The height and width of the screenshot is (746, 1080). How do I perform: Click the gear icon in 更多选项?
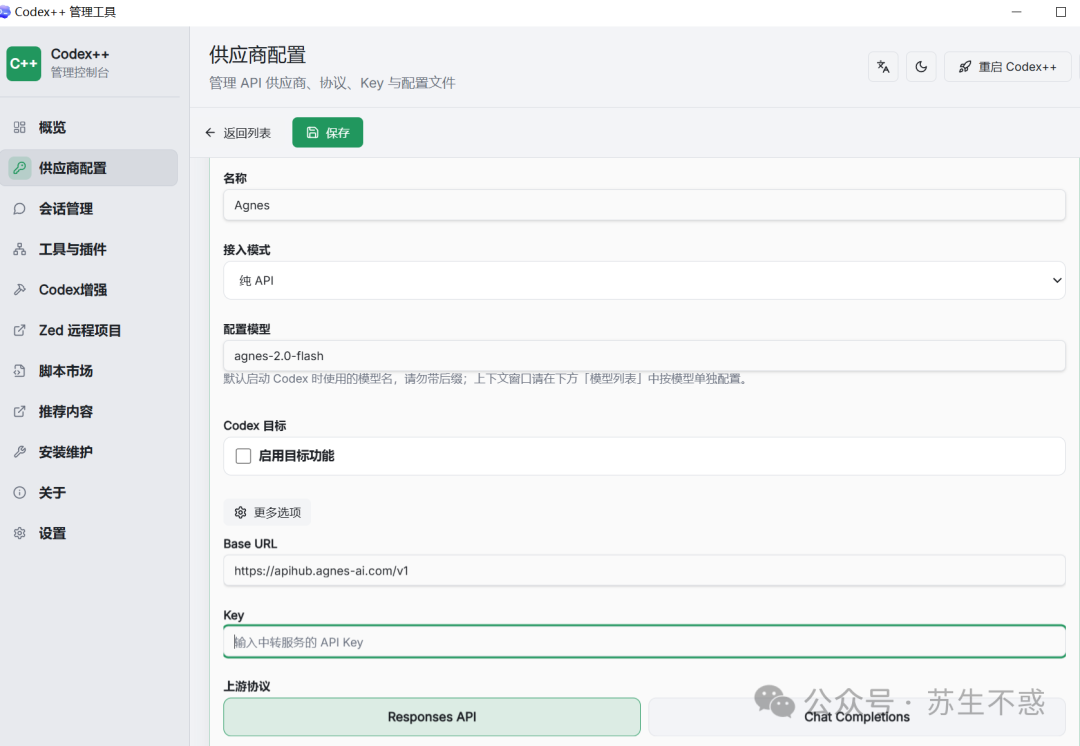(x=240, y=512)
